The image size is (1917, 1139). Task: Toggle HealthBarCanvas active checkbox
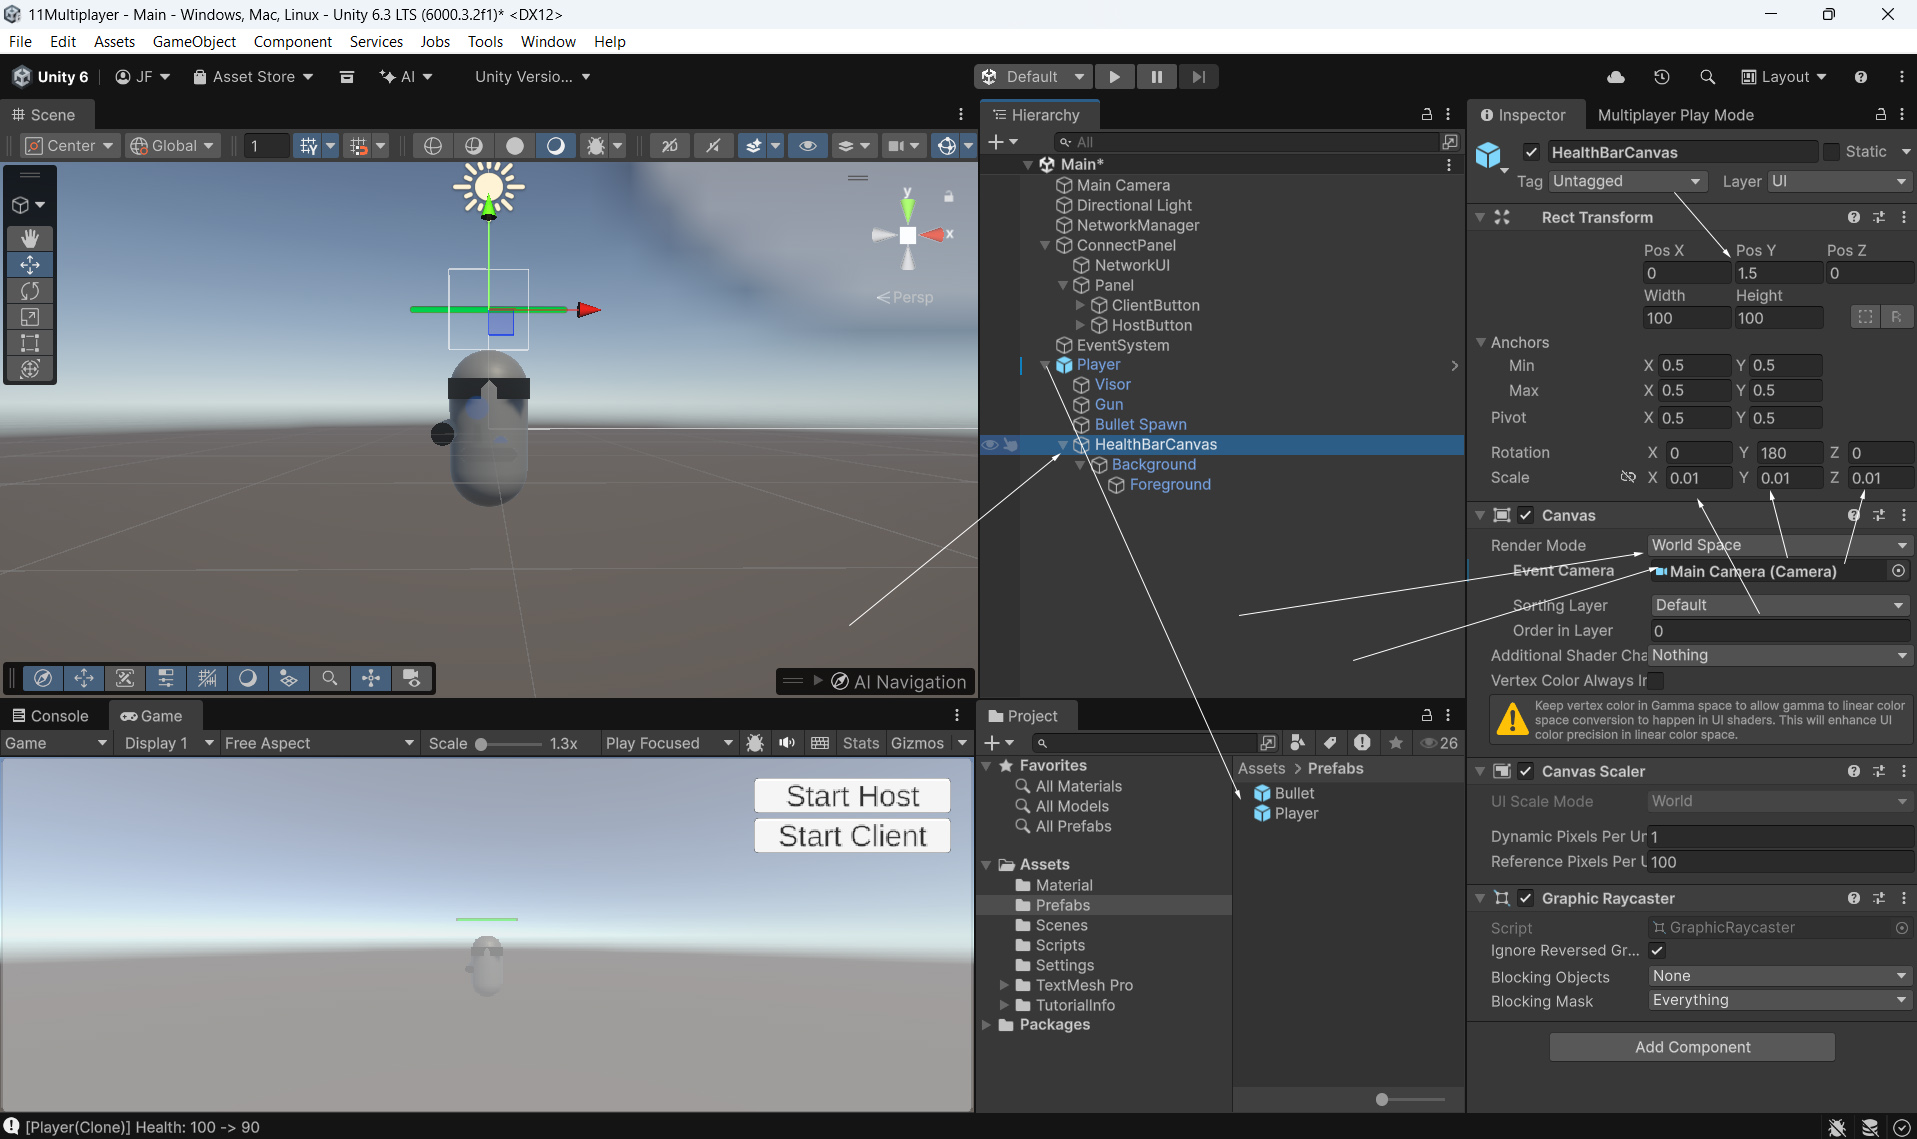point(1531,152)
